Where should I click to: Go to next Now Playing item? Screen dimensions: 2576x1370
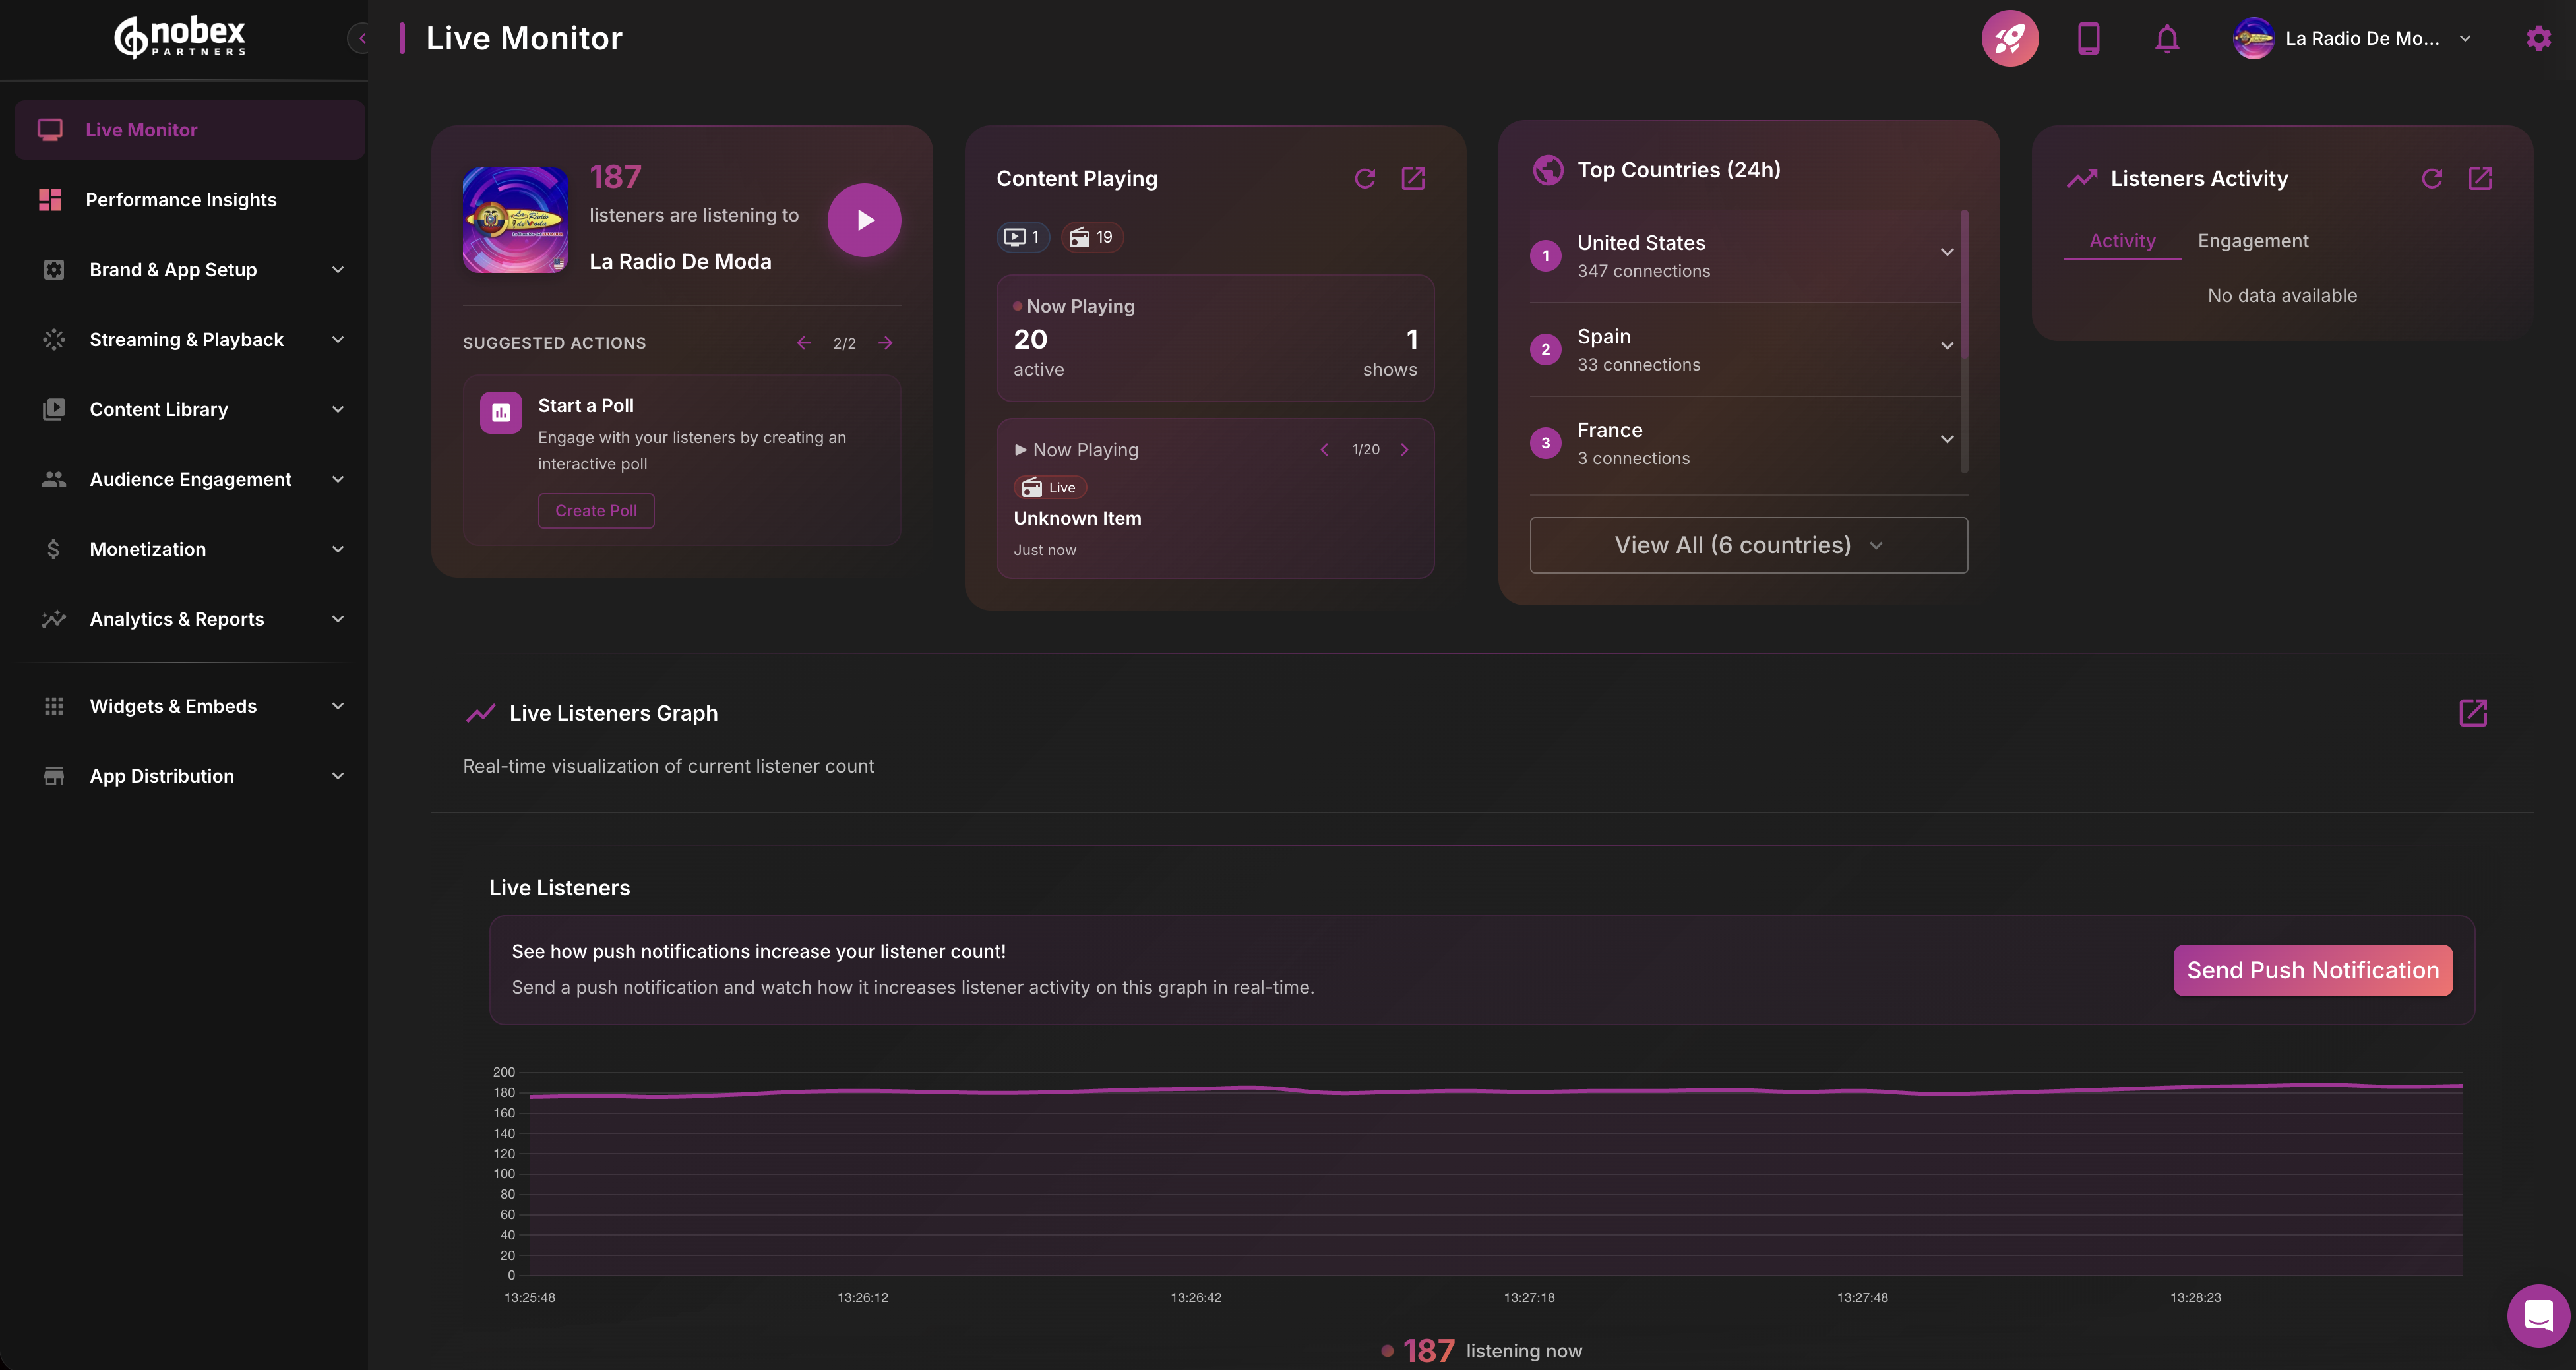[1404, 450]
